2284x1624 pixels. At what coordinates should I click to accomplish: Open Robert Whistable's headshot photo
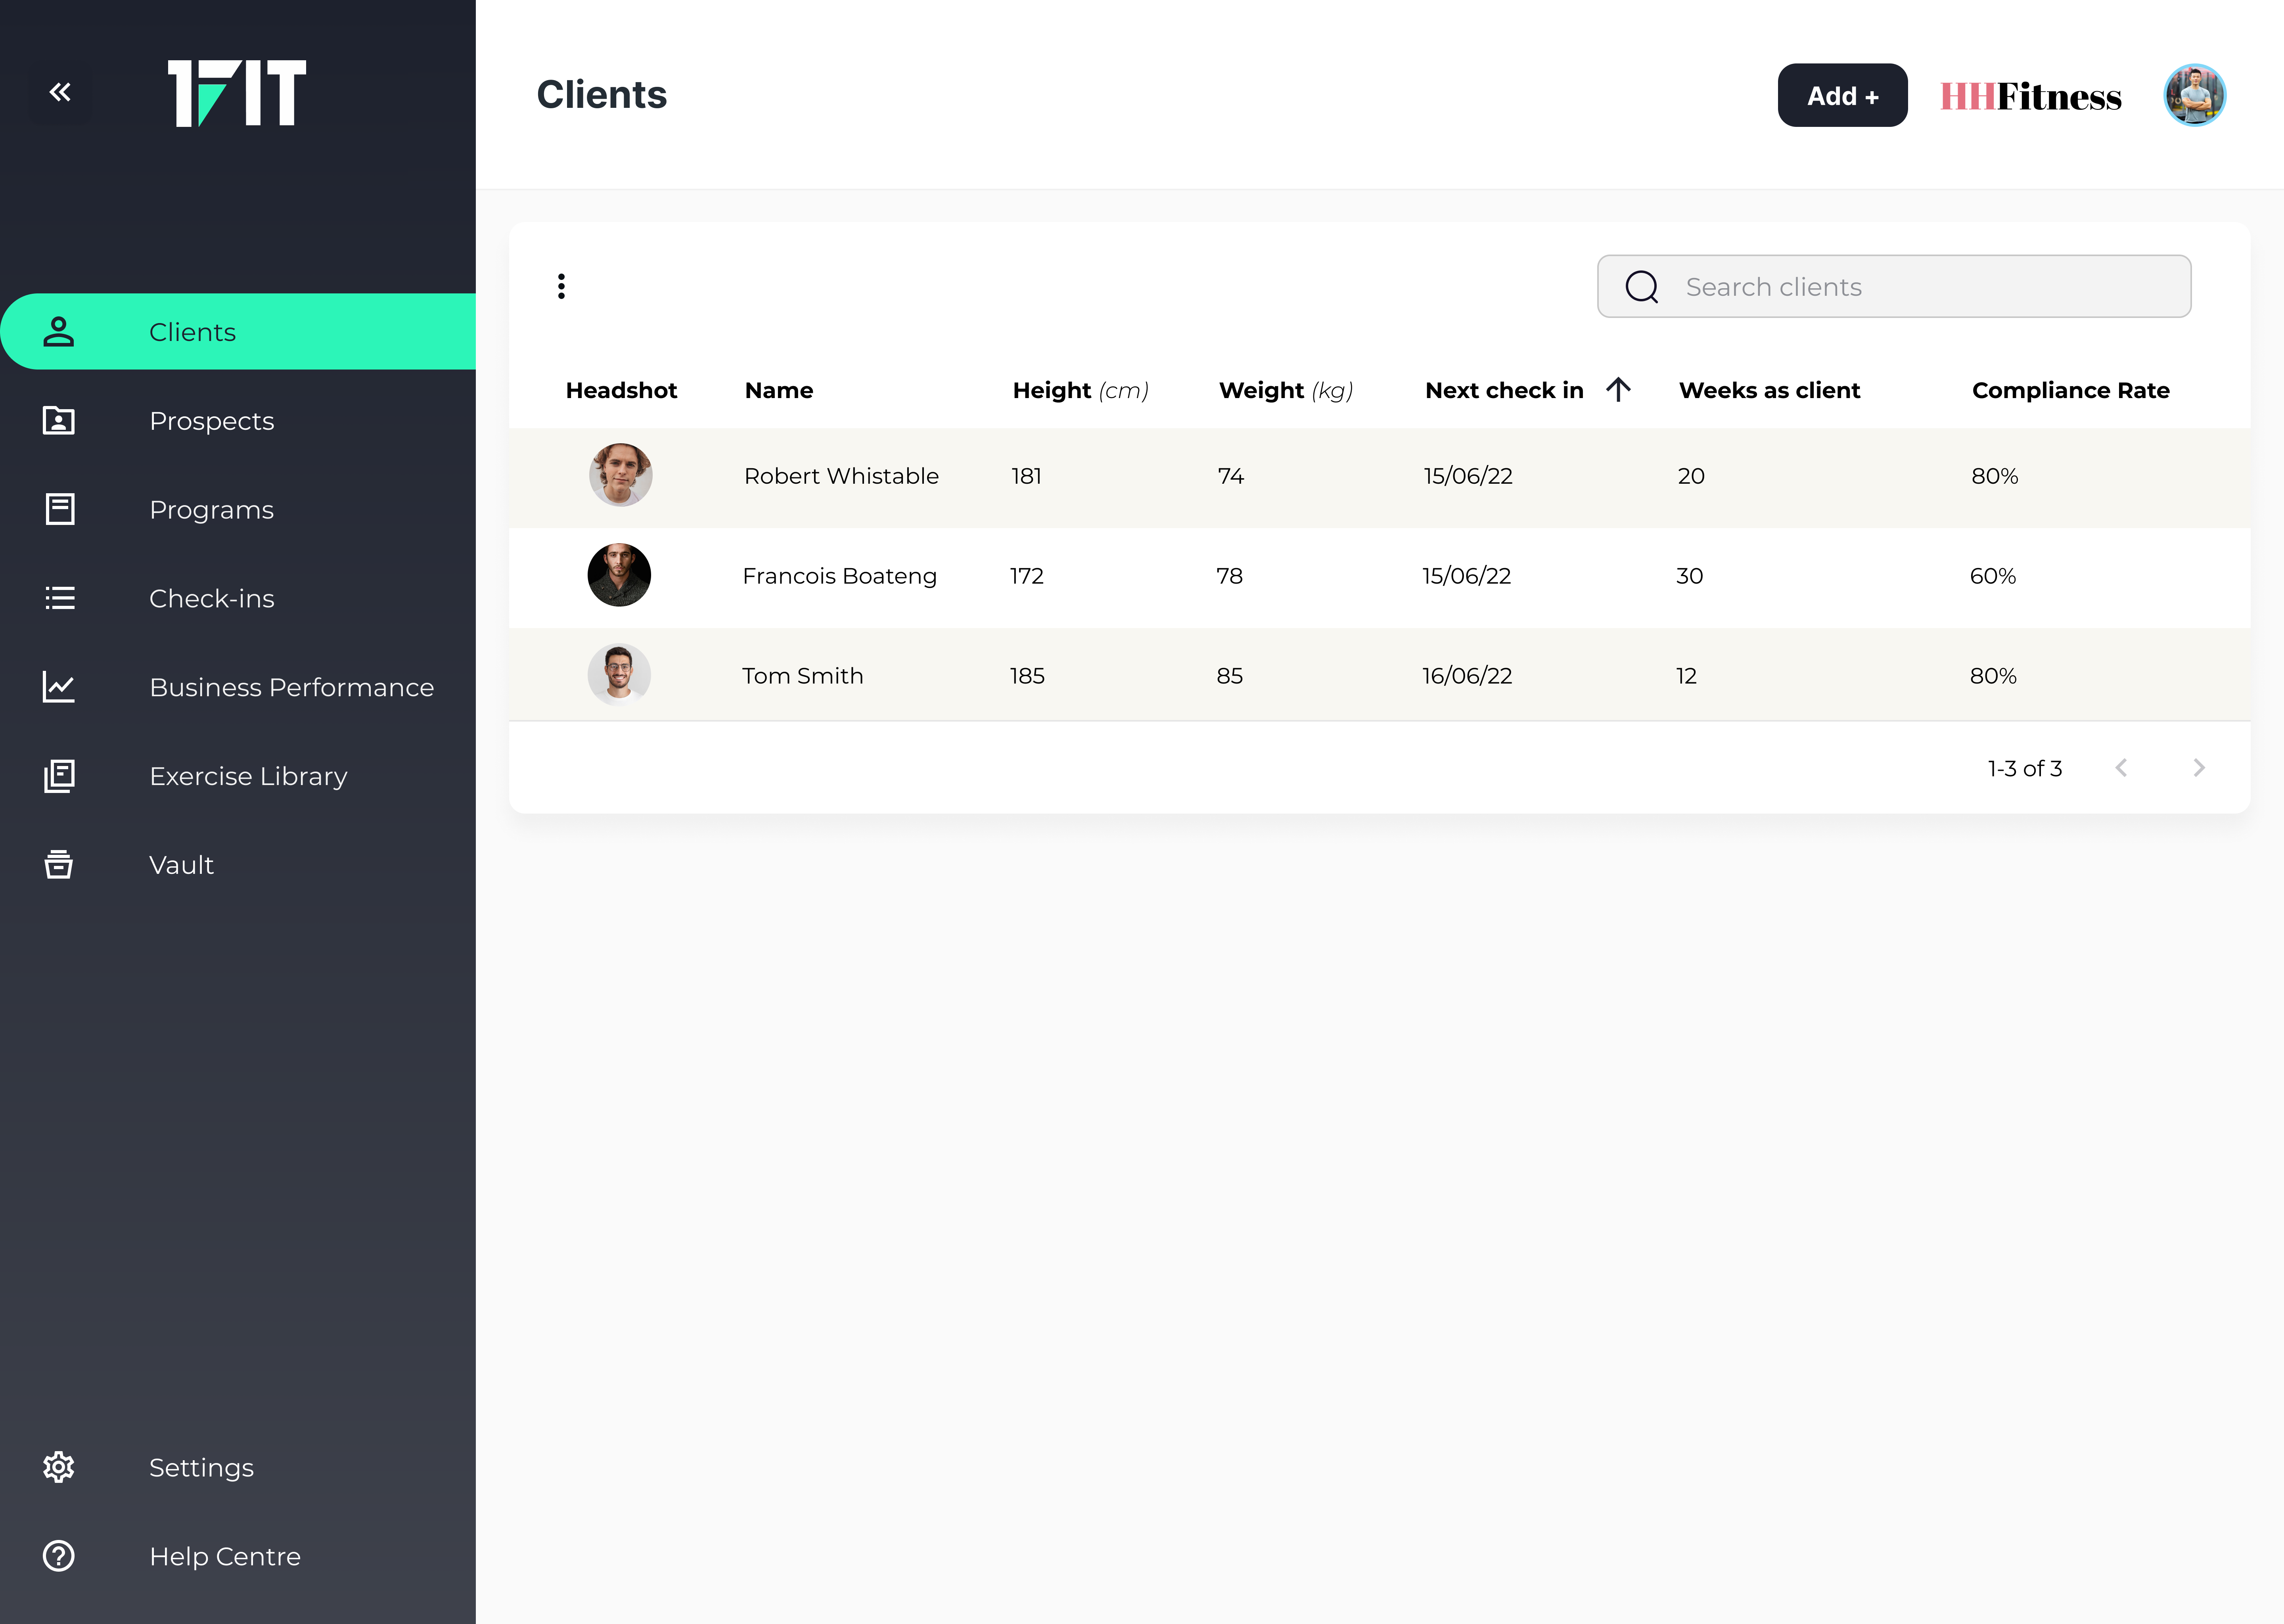point(620,475)
